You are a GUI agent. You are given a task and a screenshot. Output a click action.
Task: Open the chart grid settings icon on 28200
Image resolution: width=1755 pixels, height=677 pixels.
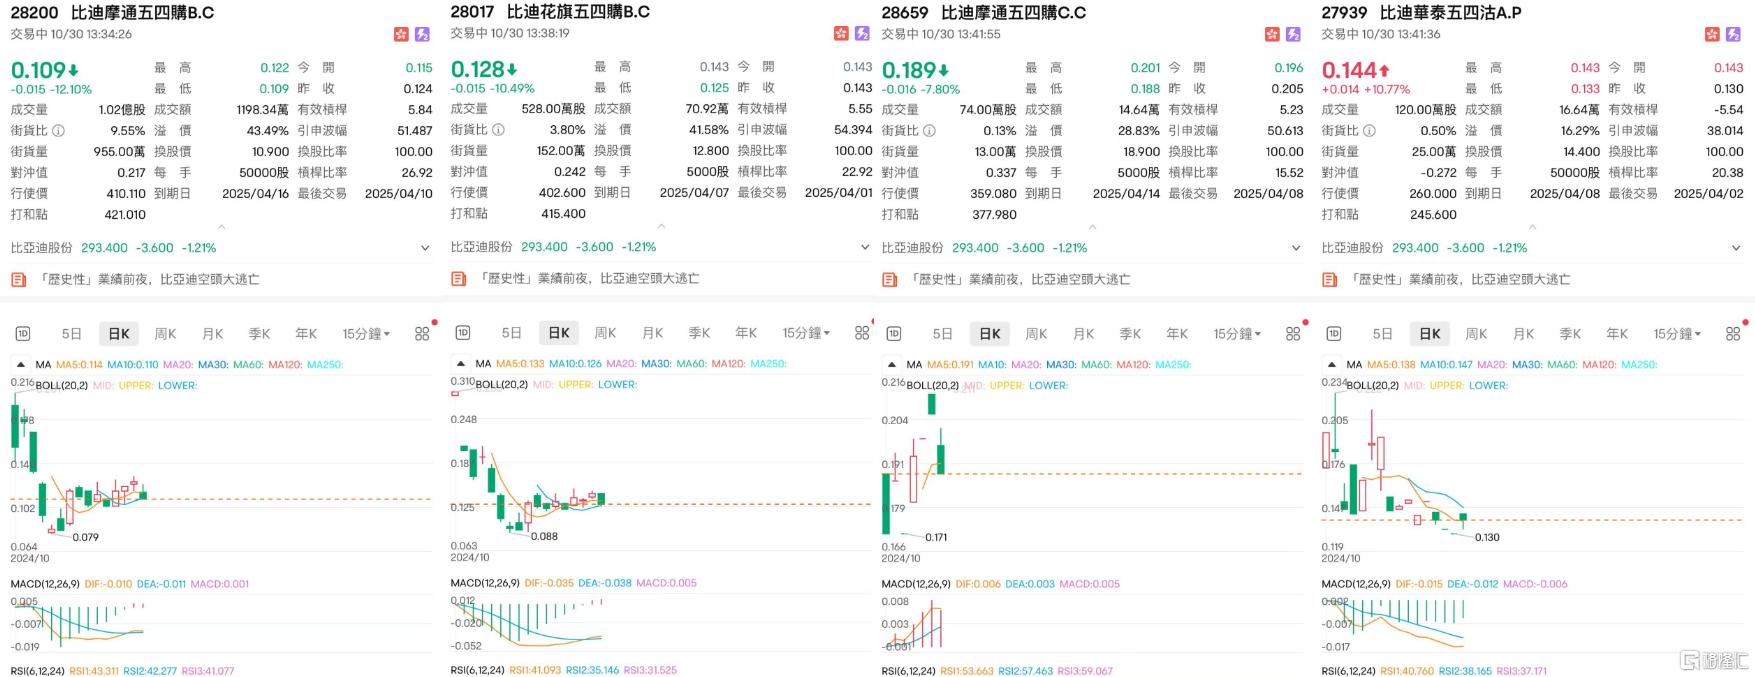(x=422, y=334)
